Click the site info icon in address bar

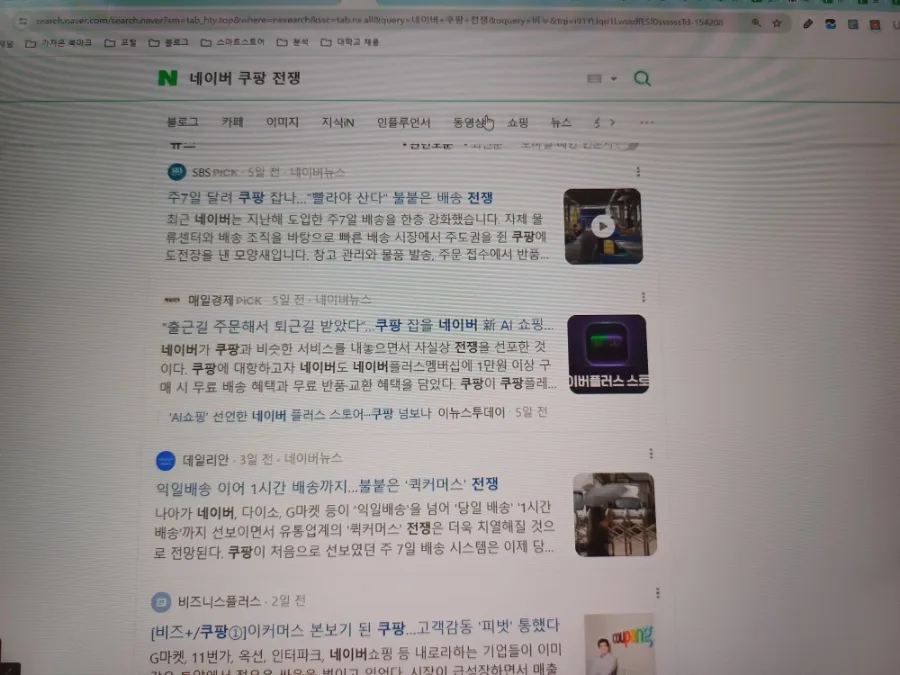click(22, 22)
